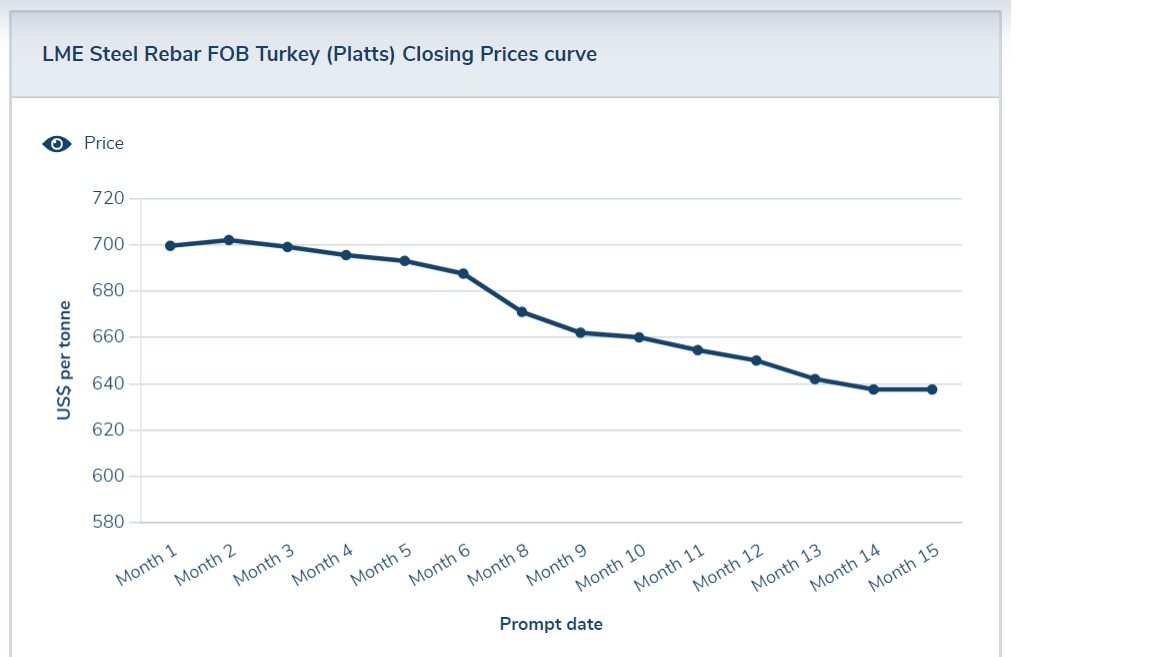The width and height of the screenshot is (1152, 657).
Task: Select the final Month 15 data point
Action: [932, 389]
